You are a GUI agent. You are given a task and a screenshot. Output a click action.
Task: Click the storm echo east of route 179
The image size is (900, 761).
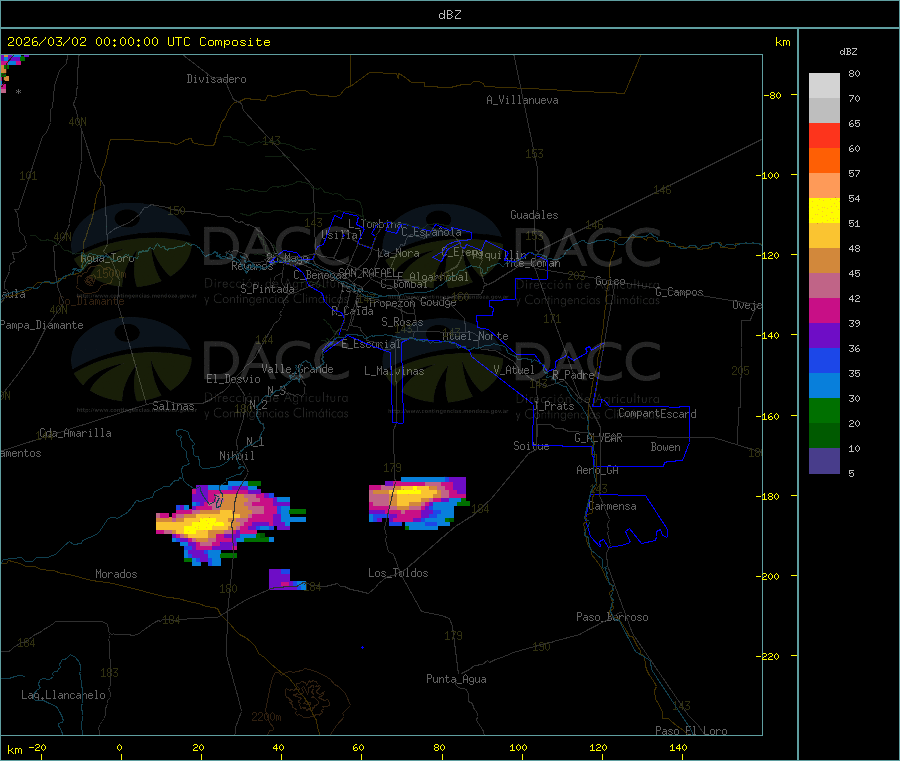click(x=418, y=503)
